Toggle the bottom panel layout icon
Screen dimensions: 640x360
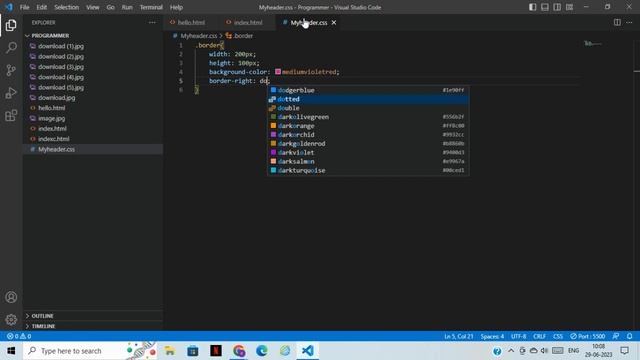pyautogui.click(x=544, y=7)
